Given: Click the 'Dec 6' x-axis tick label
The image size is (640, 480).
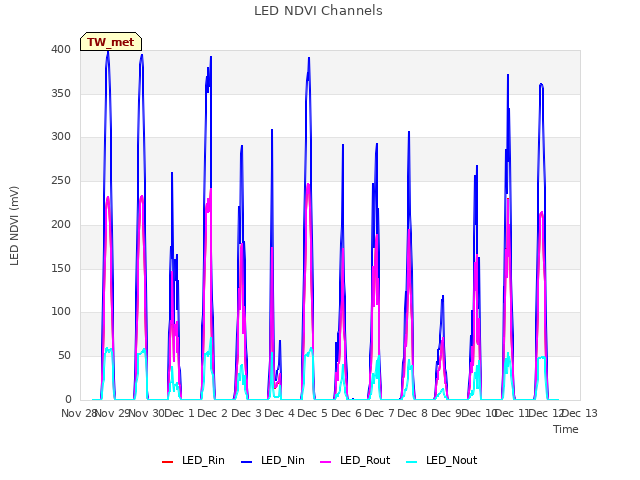Looking at the screenshot, I should click(x=346, y=413).
